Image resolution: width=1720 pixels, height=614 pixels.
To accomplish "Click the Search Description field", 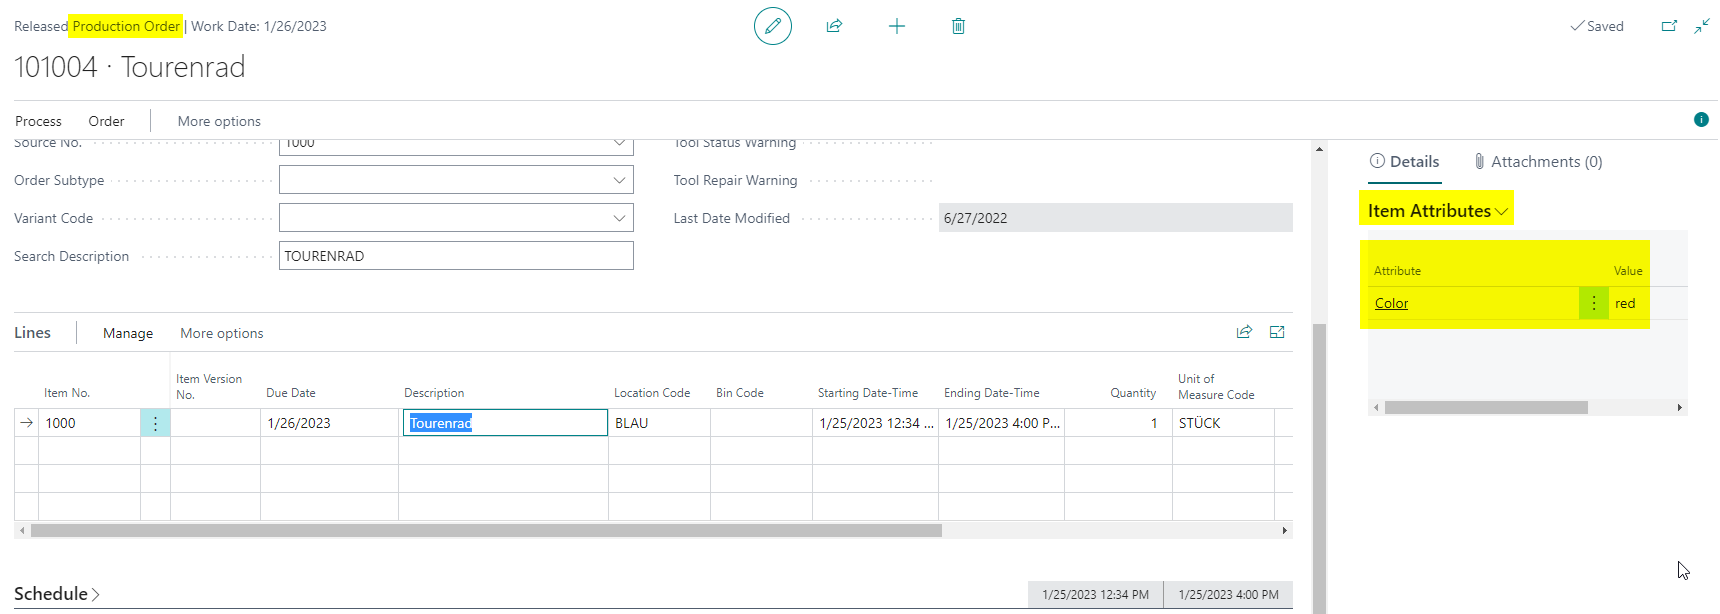I will 456,256.
